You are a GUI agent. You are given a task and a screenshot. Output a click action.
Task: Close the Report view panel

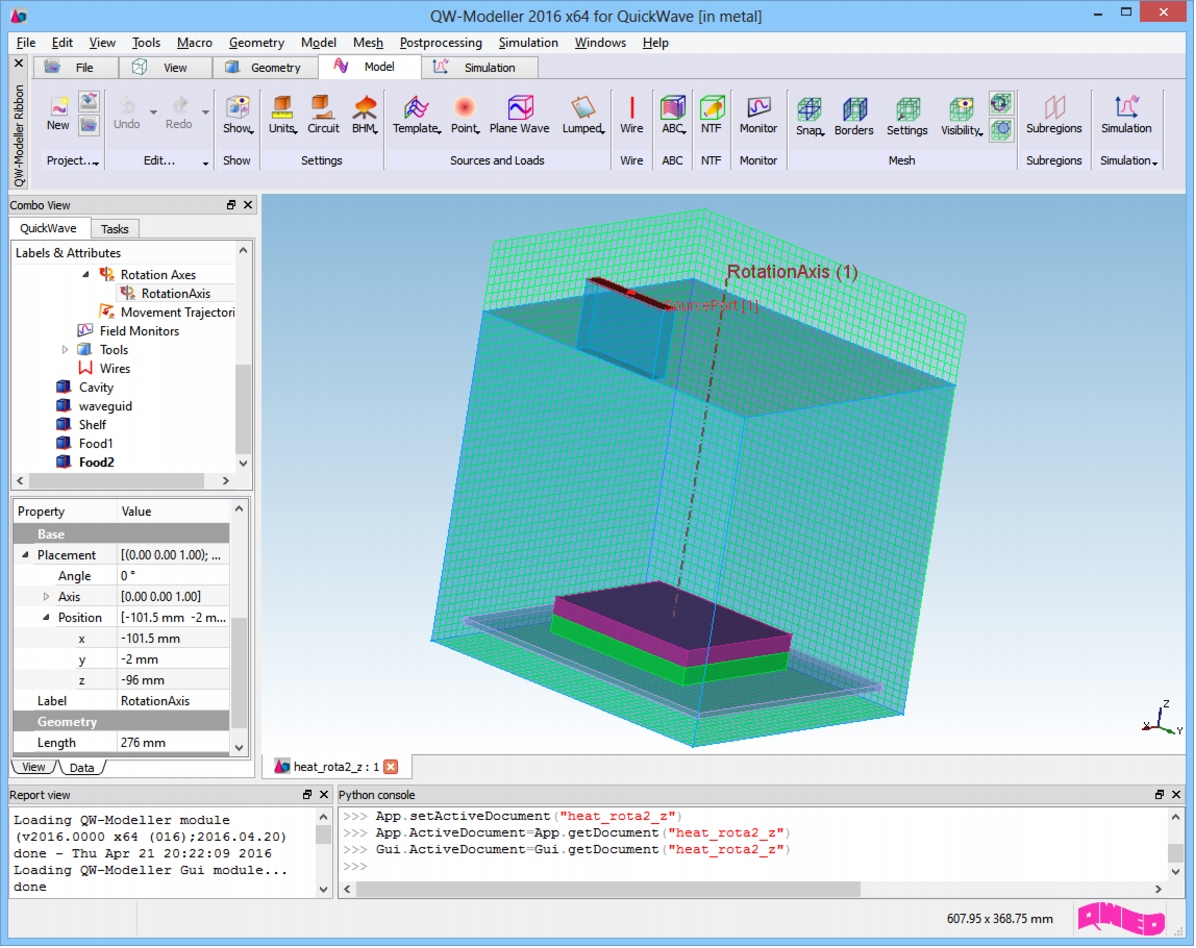point(323,795)
